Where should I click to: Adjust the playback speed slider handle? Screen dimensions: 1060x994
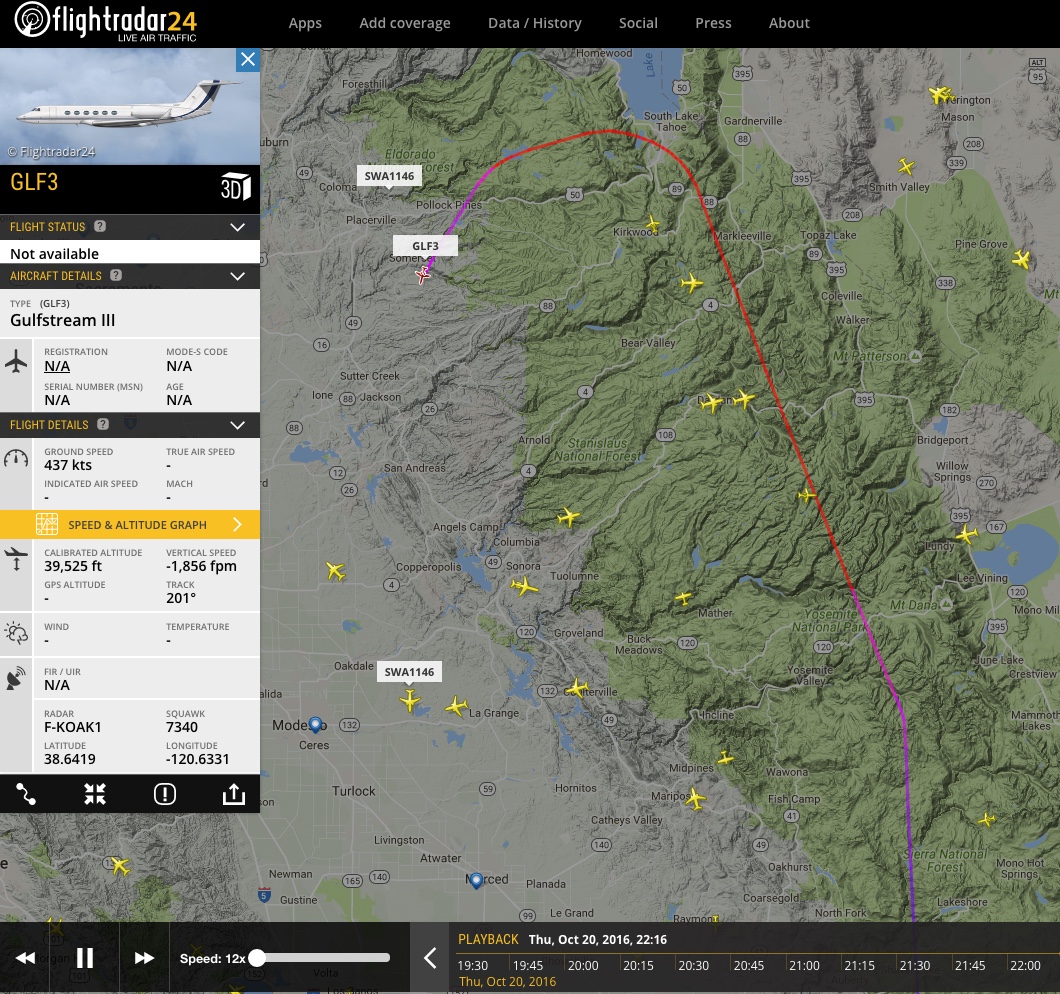point(257,958)
